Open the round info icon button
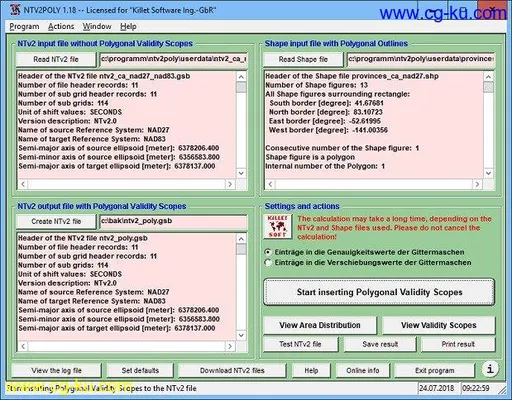This screenshot has height=400, width=512. point(490,369)
